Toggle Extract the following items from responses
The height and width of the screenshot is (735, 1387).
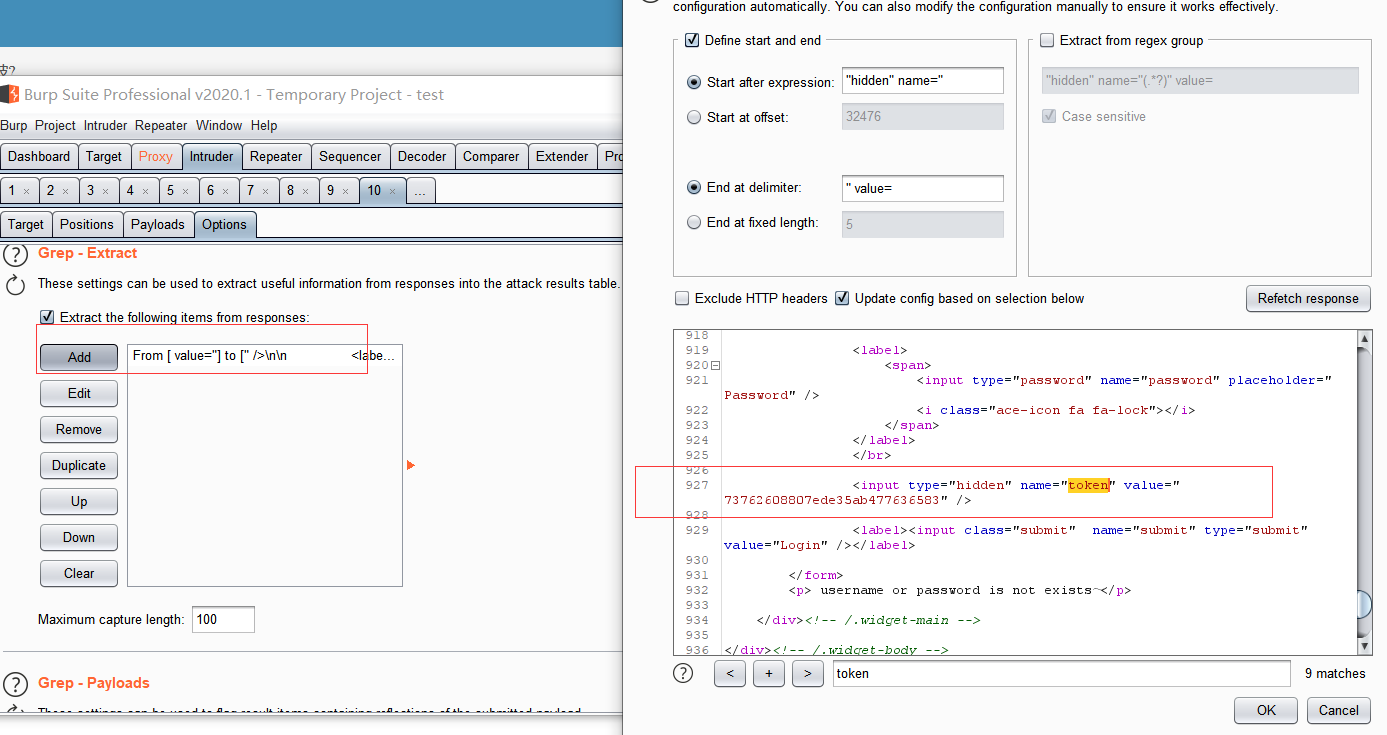(x=47, y=317)
